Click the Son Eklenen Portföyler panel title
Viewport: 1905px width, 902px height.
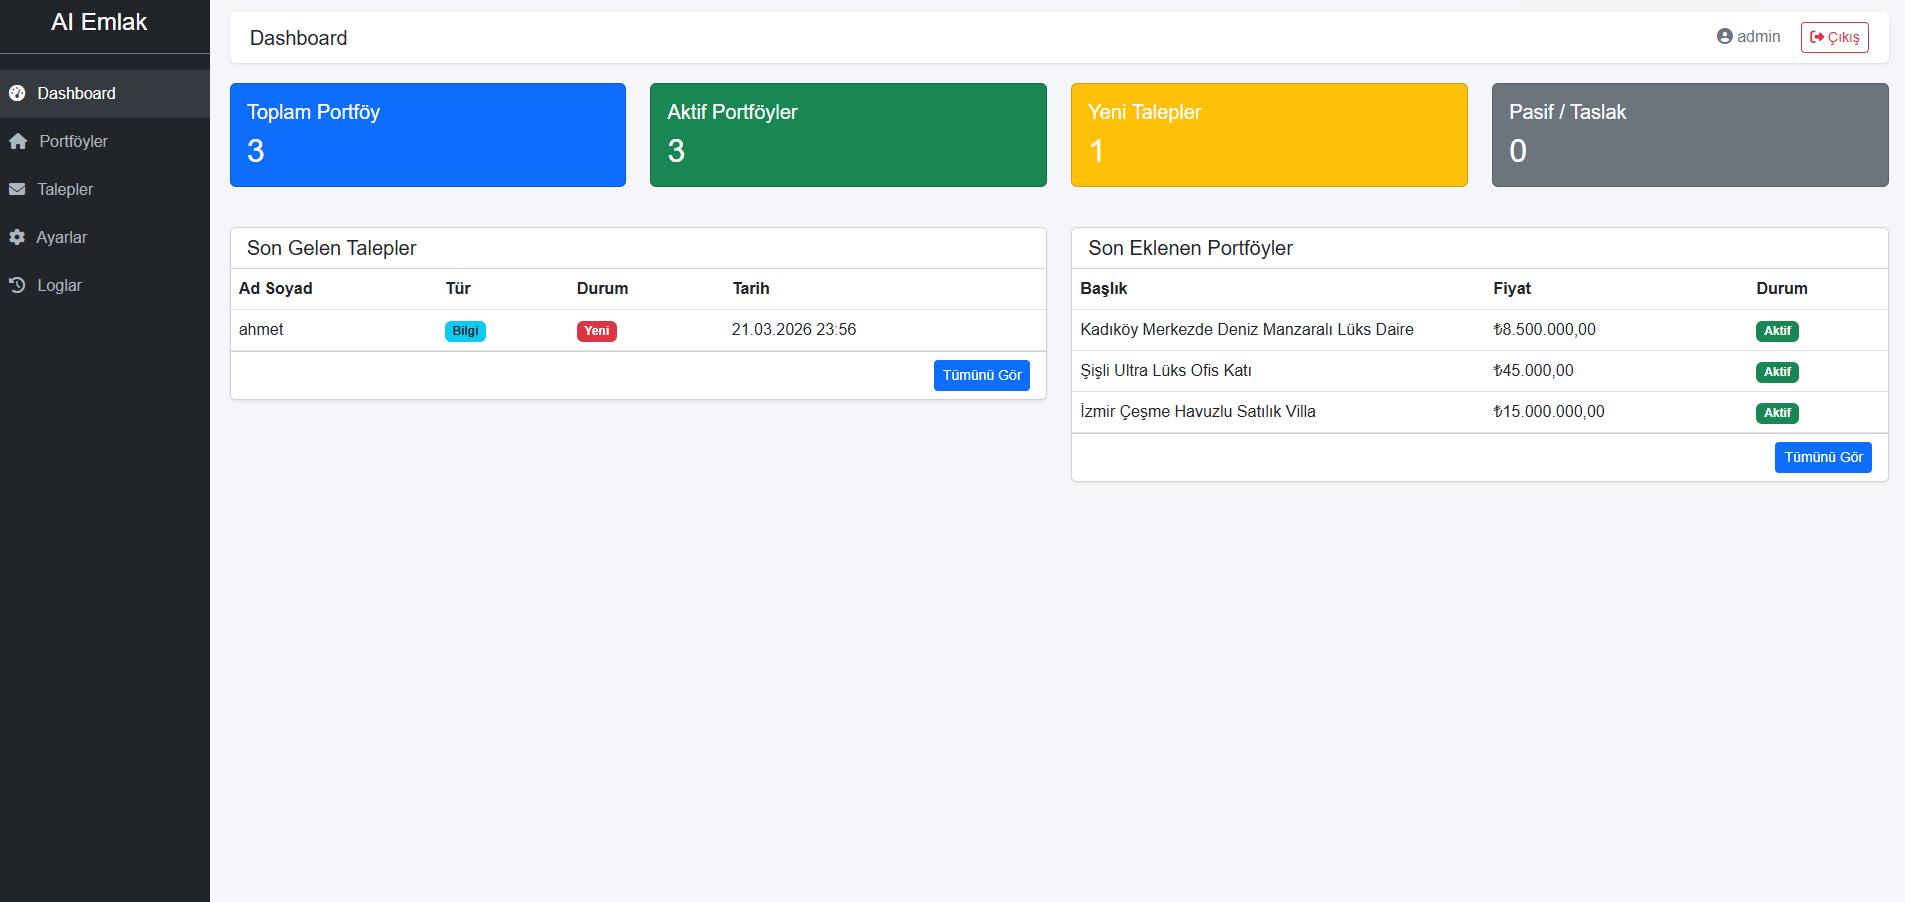[1190, 248]
